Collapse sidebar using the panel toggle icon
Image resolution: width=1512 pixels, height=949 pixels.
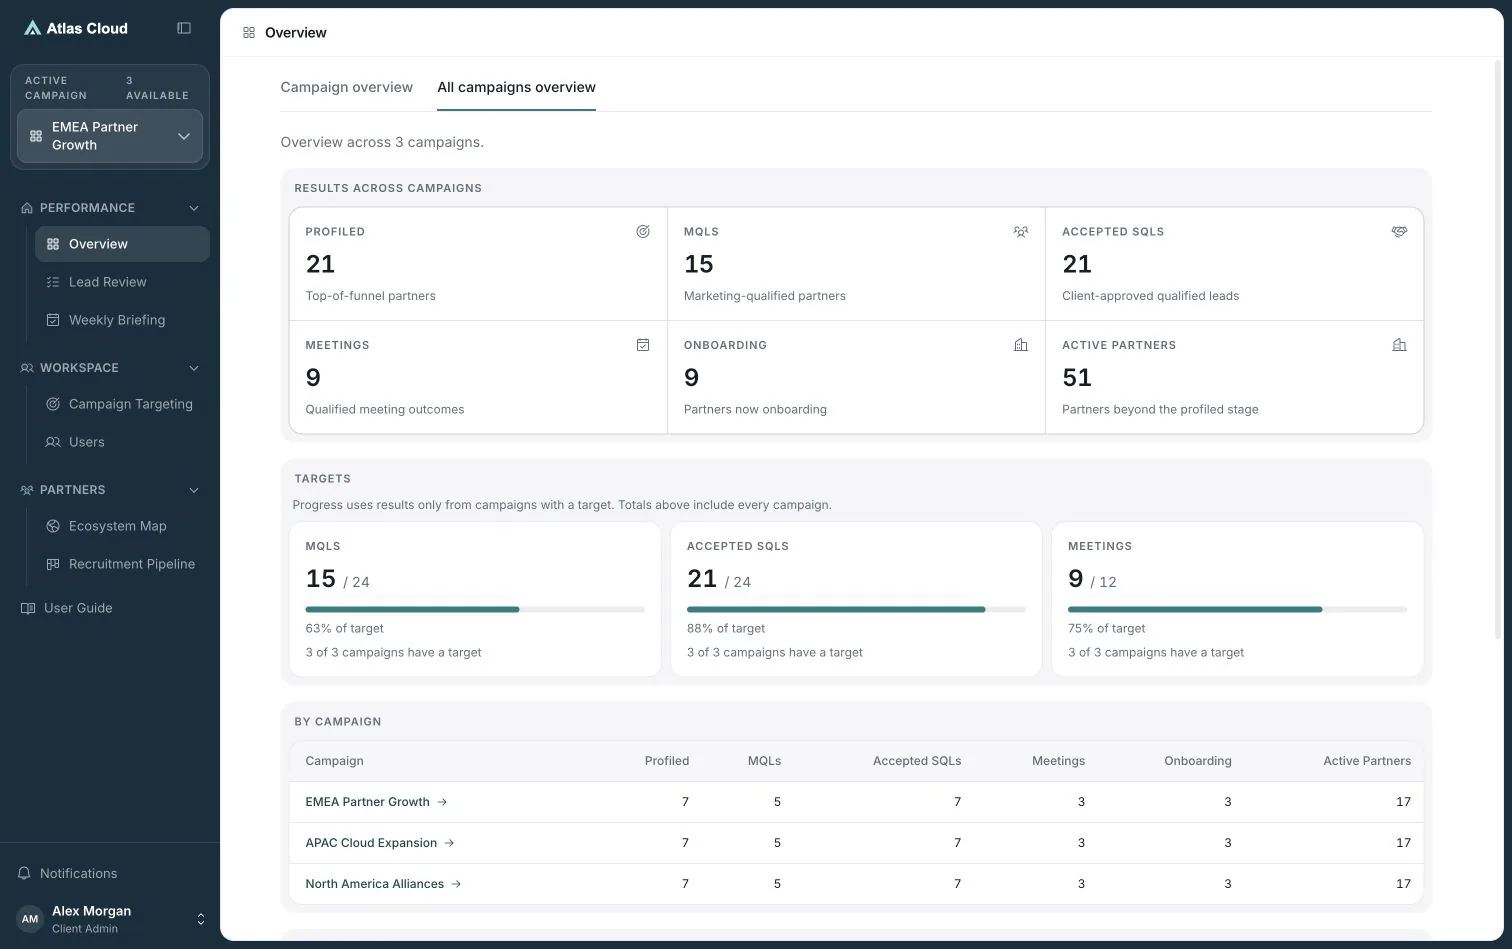point(184,28)
